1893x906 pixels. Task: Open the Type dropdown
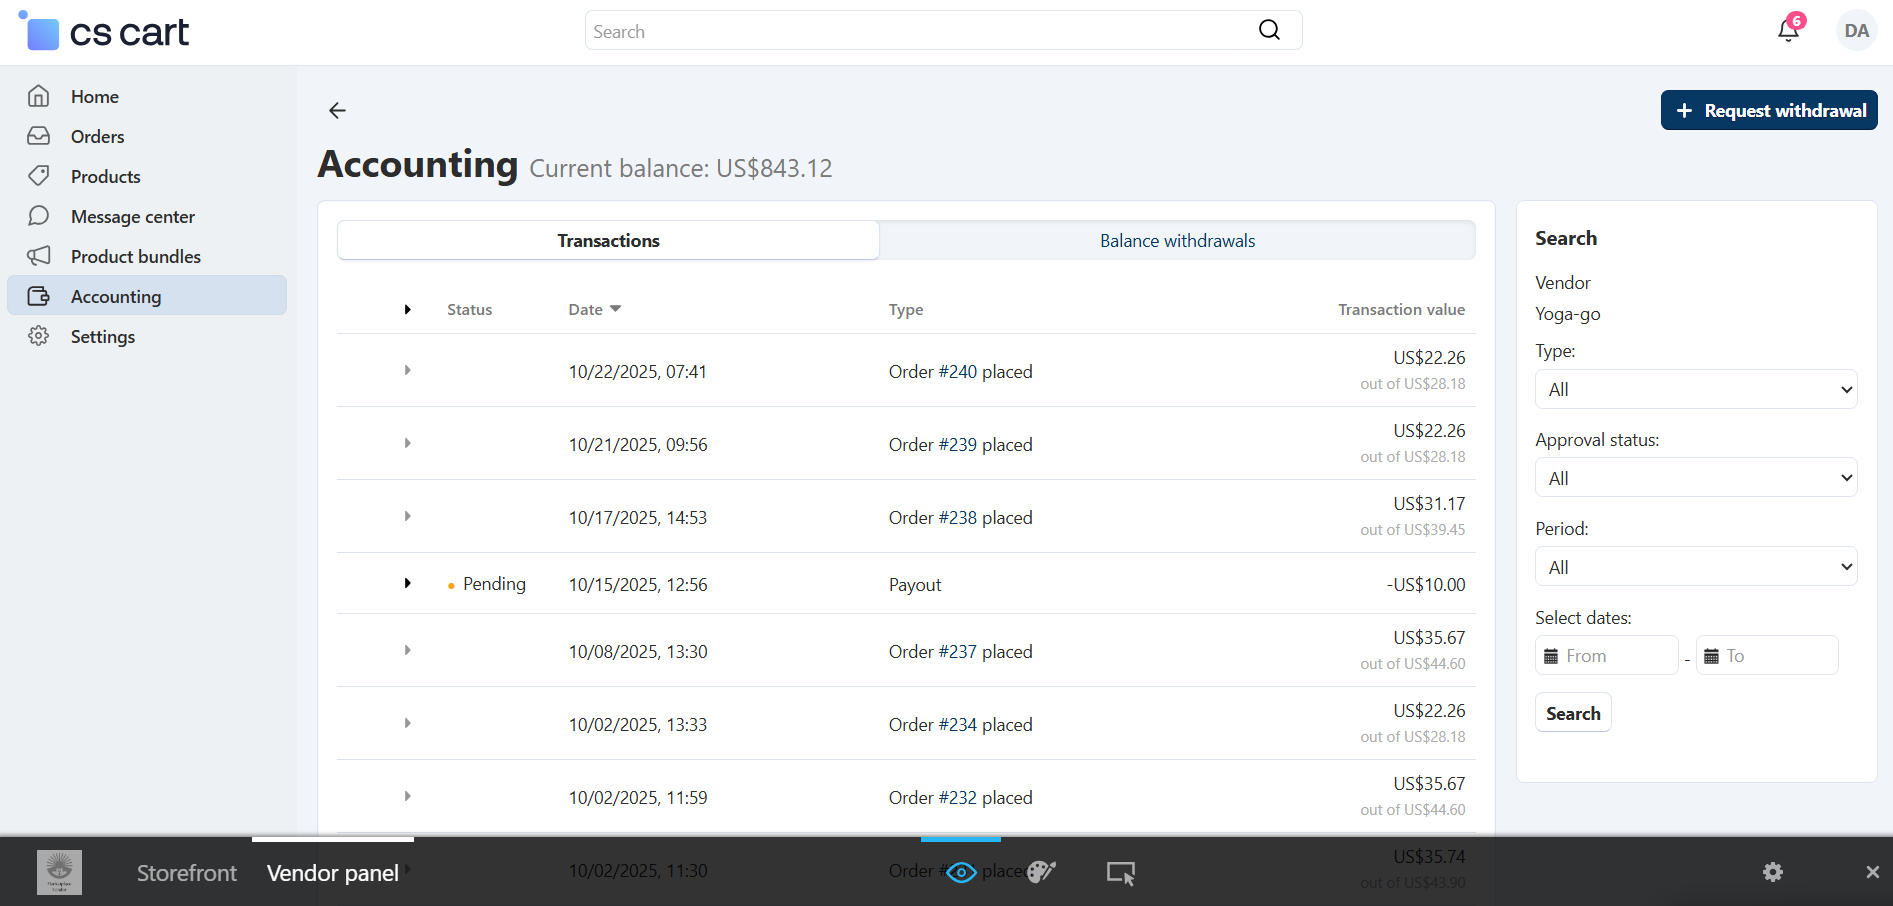tap(1695, 389)
